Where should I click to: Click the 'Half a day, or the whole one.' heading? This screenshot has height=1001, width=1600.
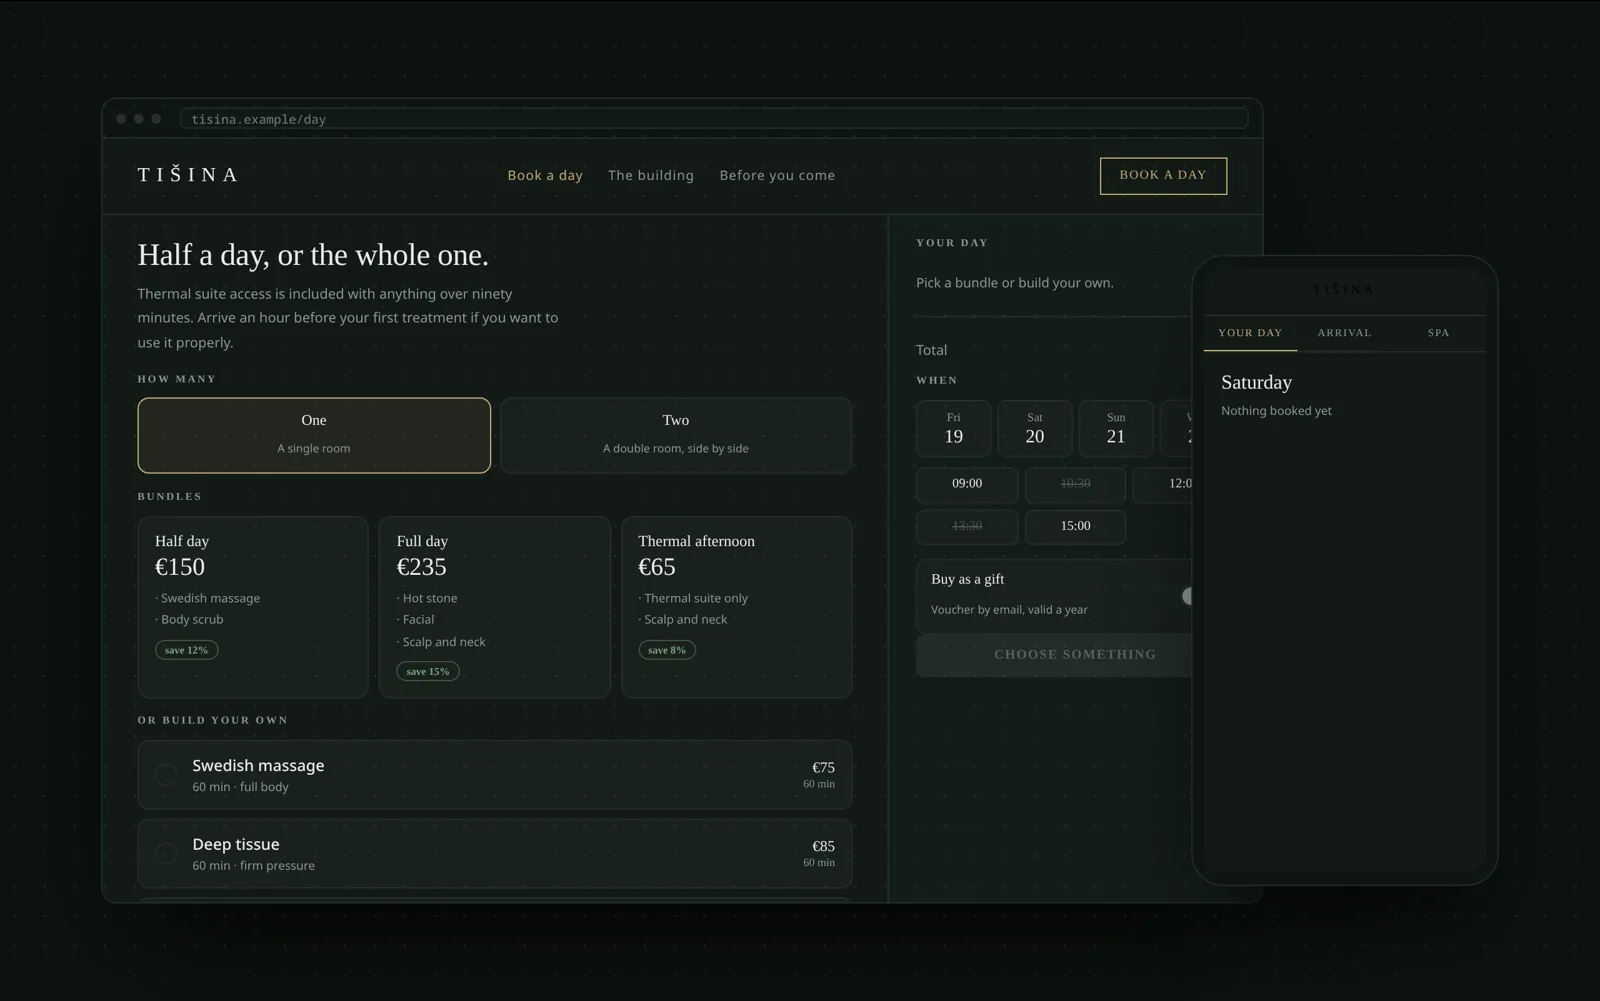click(313, 256)
